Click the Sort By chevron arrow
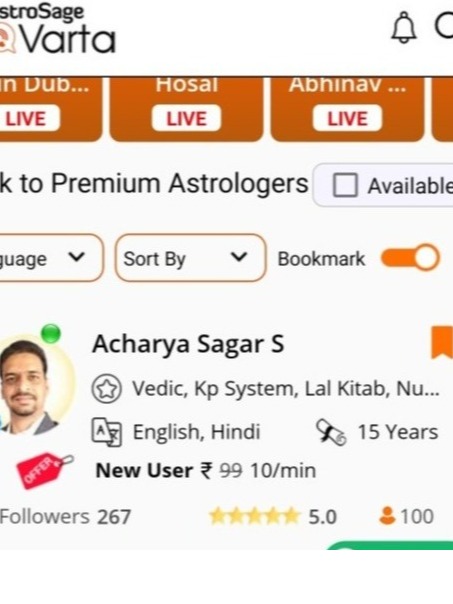The height and width of the screenshot is (604, 453). point(239,257)
